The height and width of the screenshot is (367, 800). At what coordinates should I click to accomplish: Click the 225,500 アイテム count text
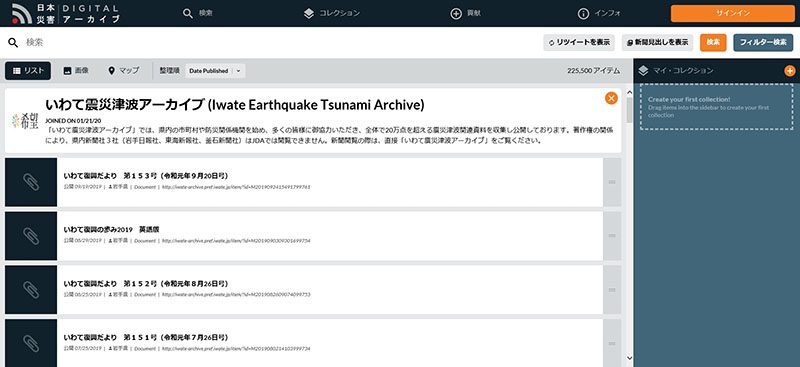(x=593, y=71)
